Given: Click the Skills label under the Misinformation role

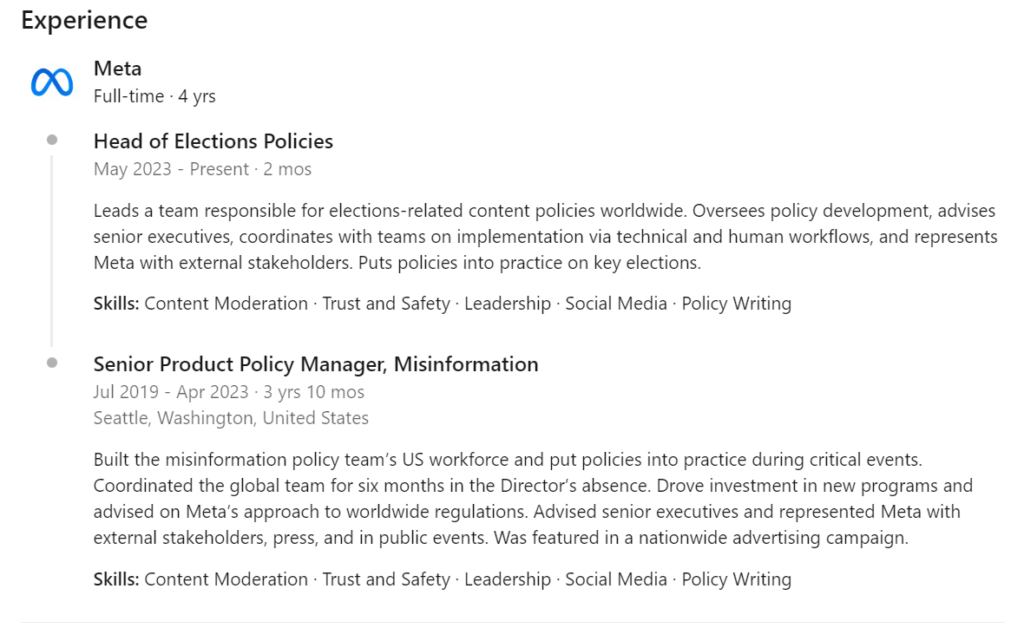Looking at the screenshot, I should (116, 579).
